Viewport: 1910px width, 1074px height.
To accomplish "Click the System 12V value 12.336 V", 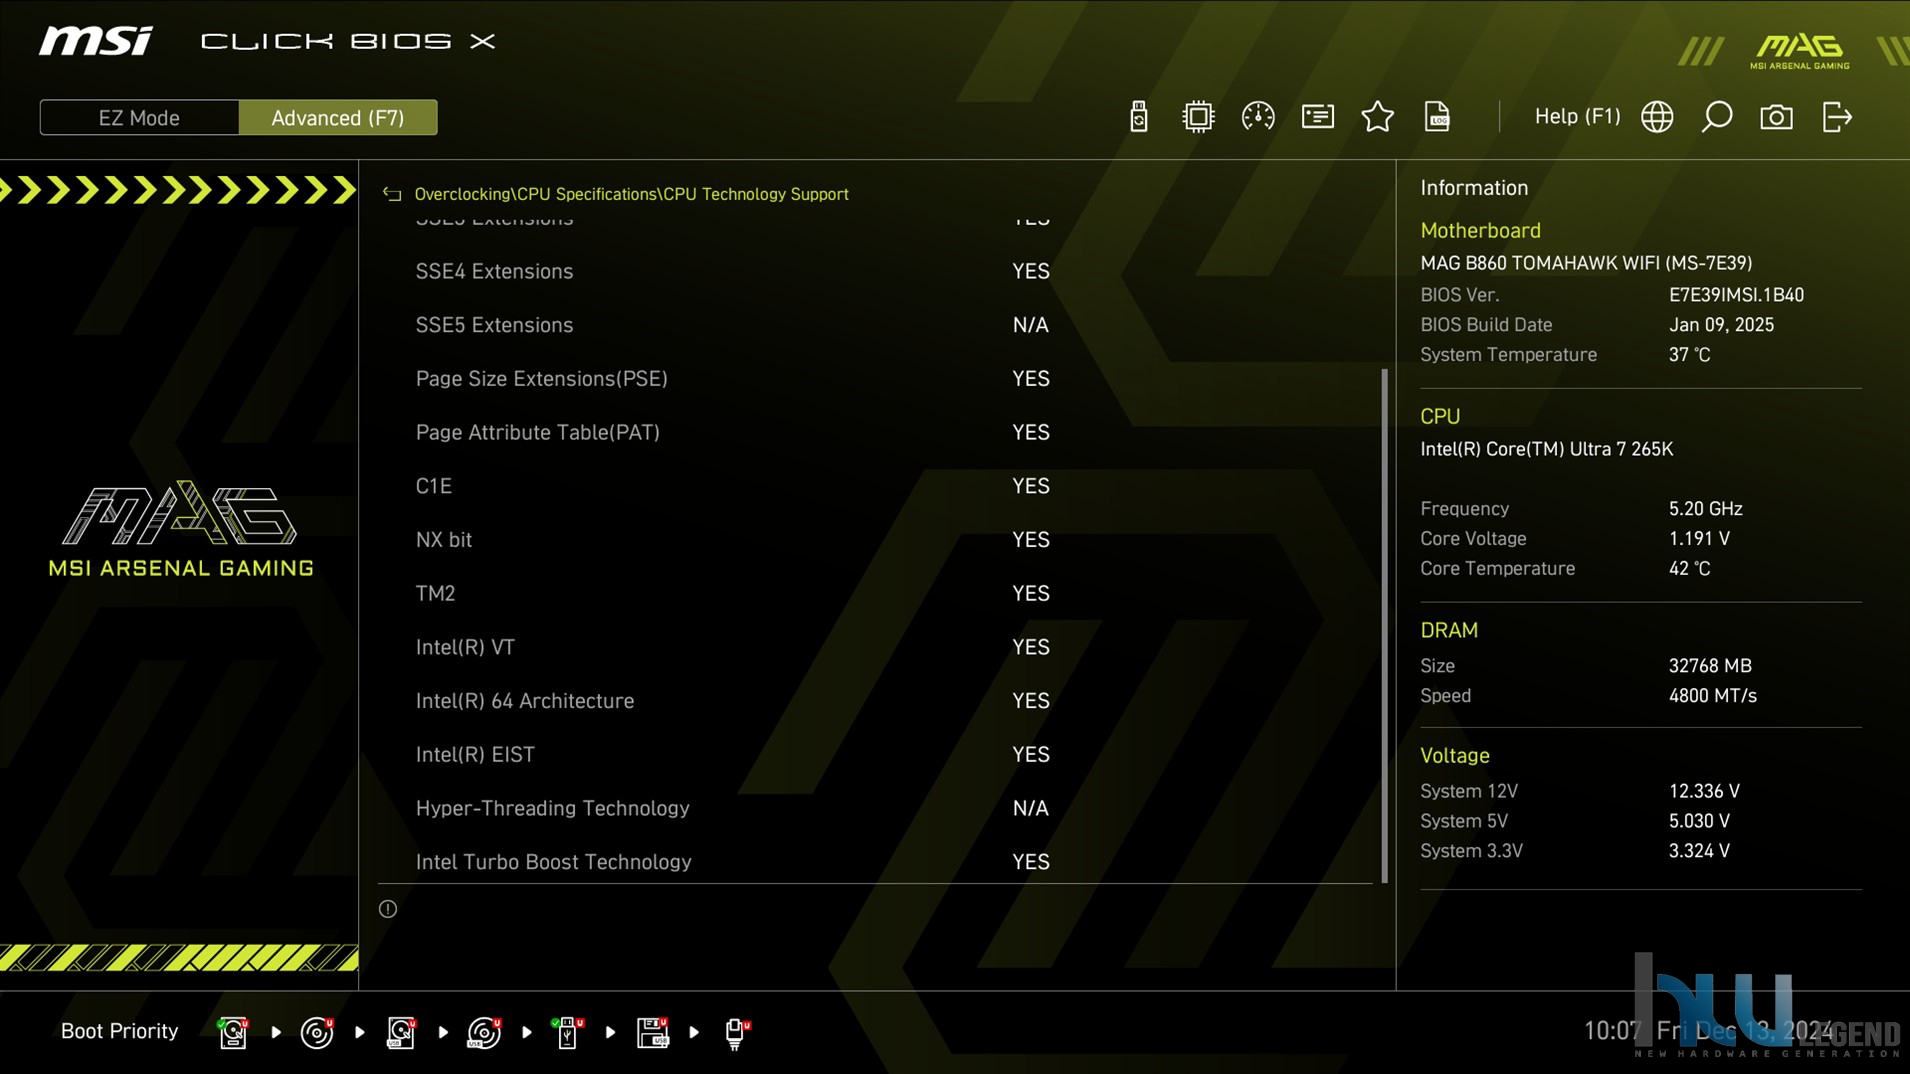I will coord(1704,791).
